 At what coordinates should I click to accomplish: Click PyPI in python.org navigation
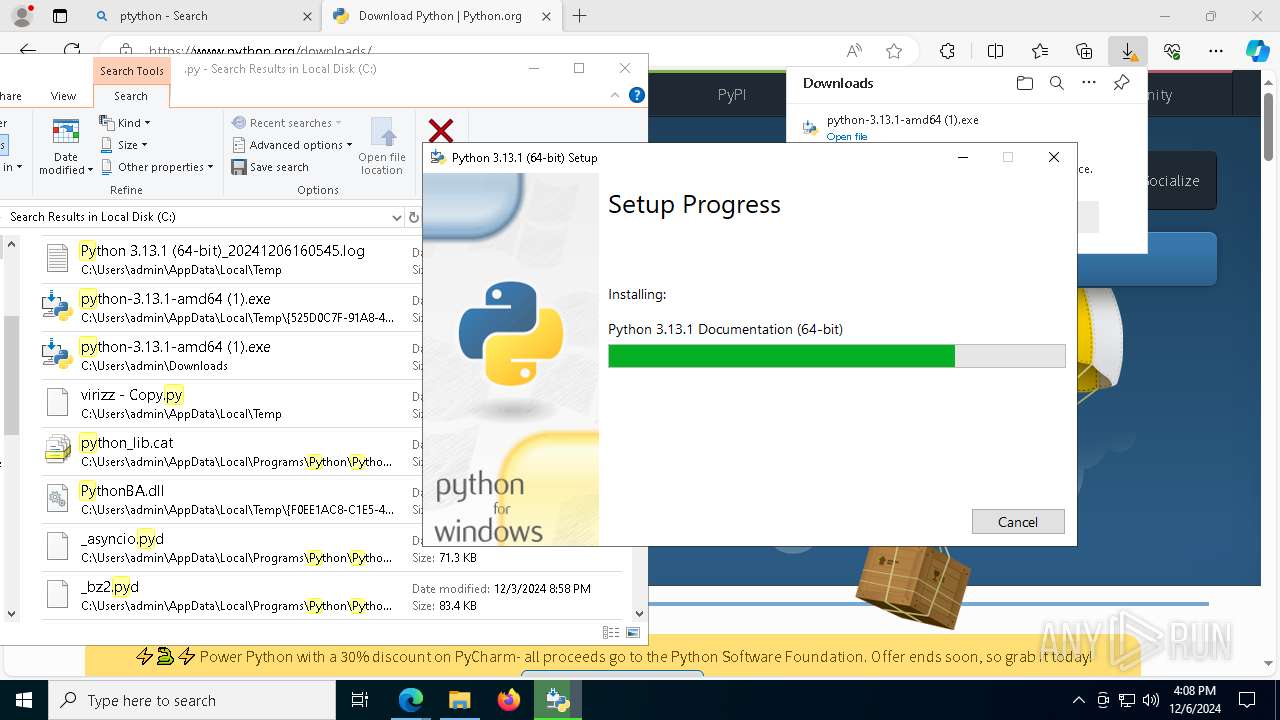coord(732,95)
